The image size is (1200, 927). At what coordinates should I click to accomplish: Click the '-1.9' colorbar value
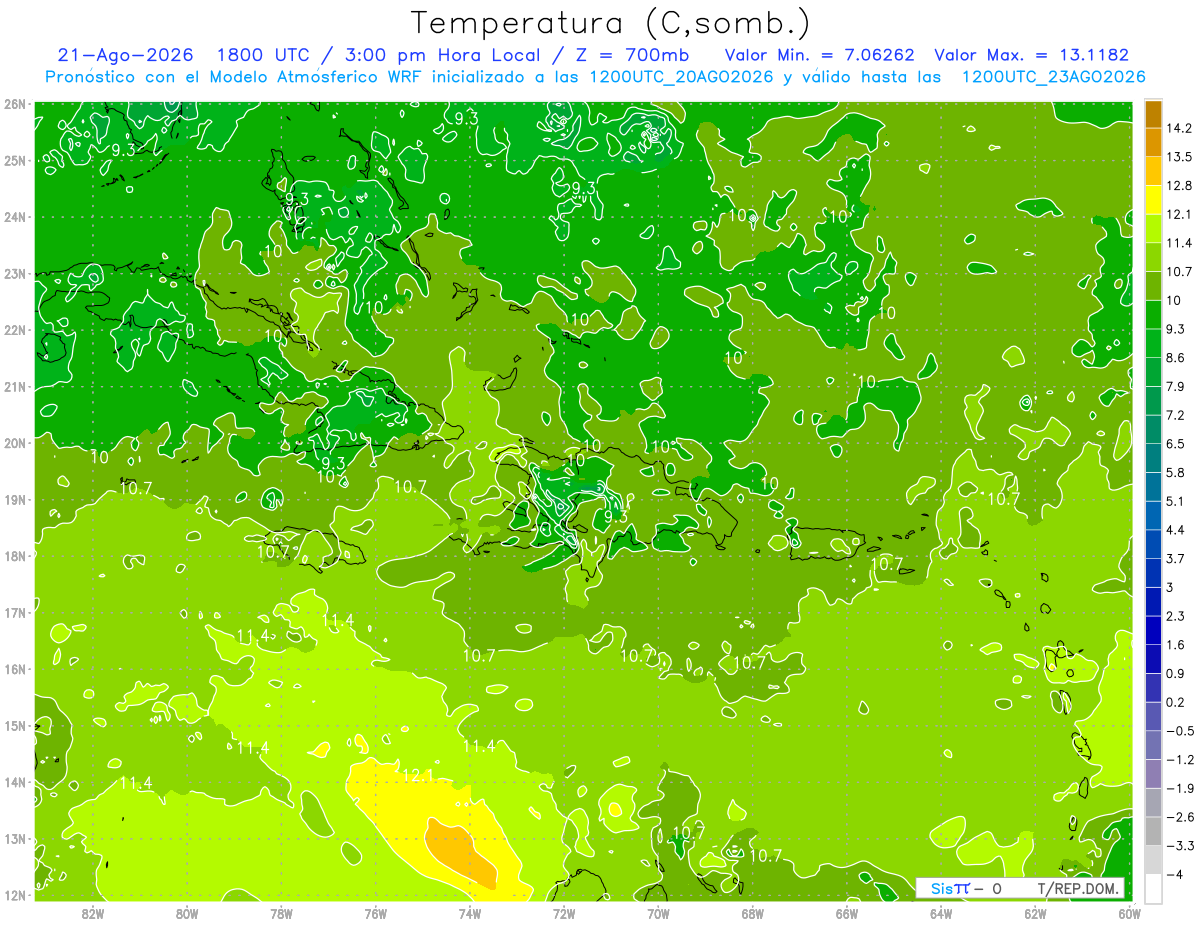[x=1180, y=788]
